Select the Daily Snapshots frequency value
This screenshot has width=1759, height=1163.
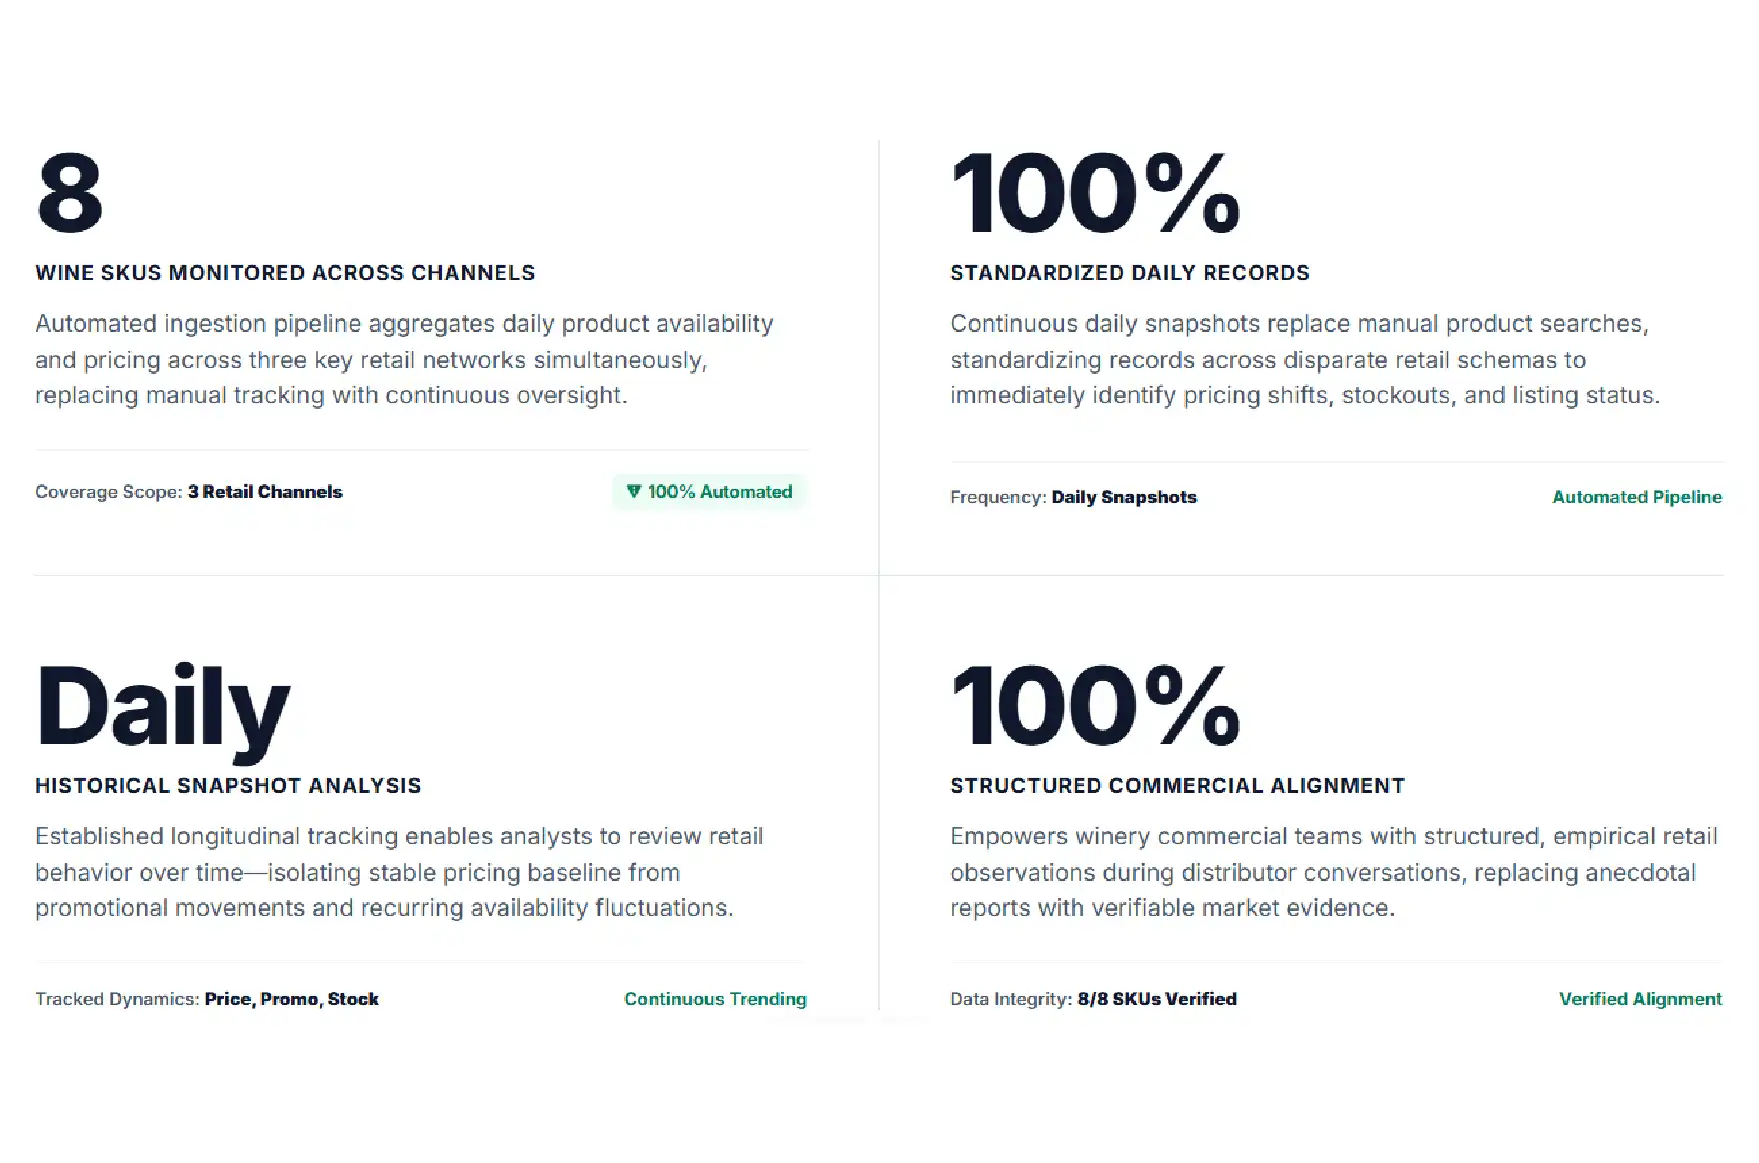coord(1124,497)
